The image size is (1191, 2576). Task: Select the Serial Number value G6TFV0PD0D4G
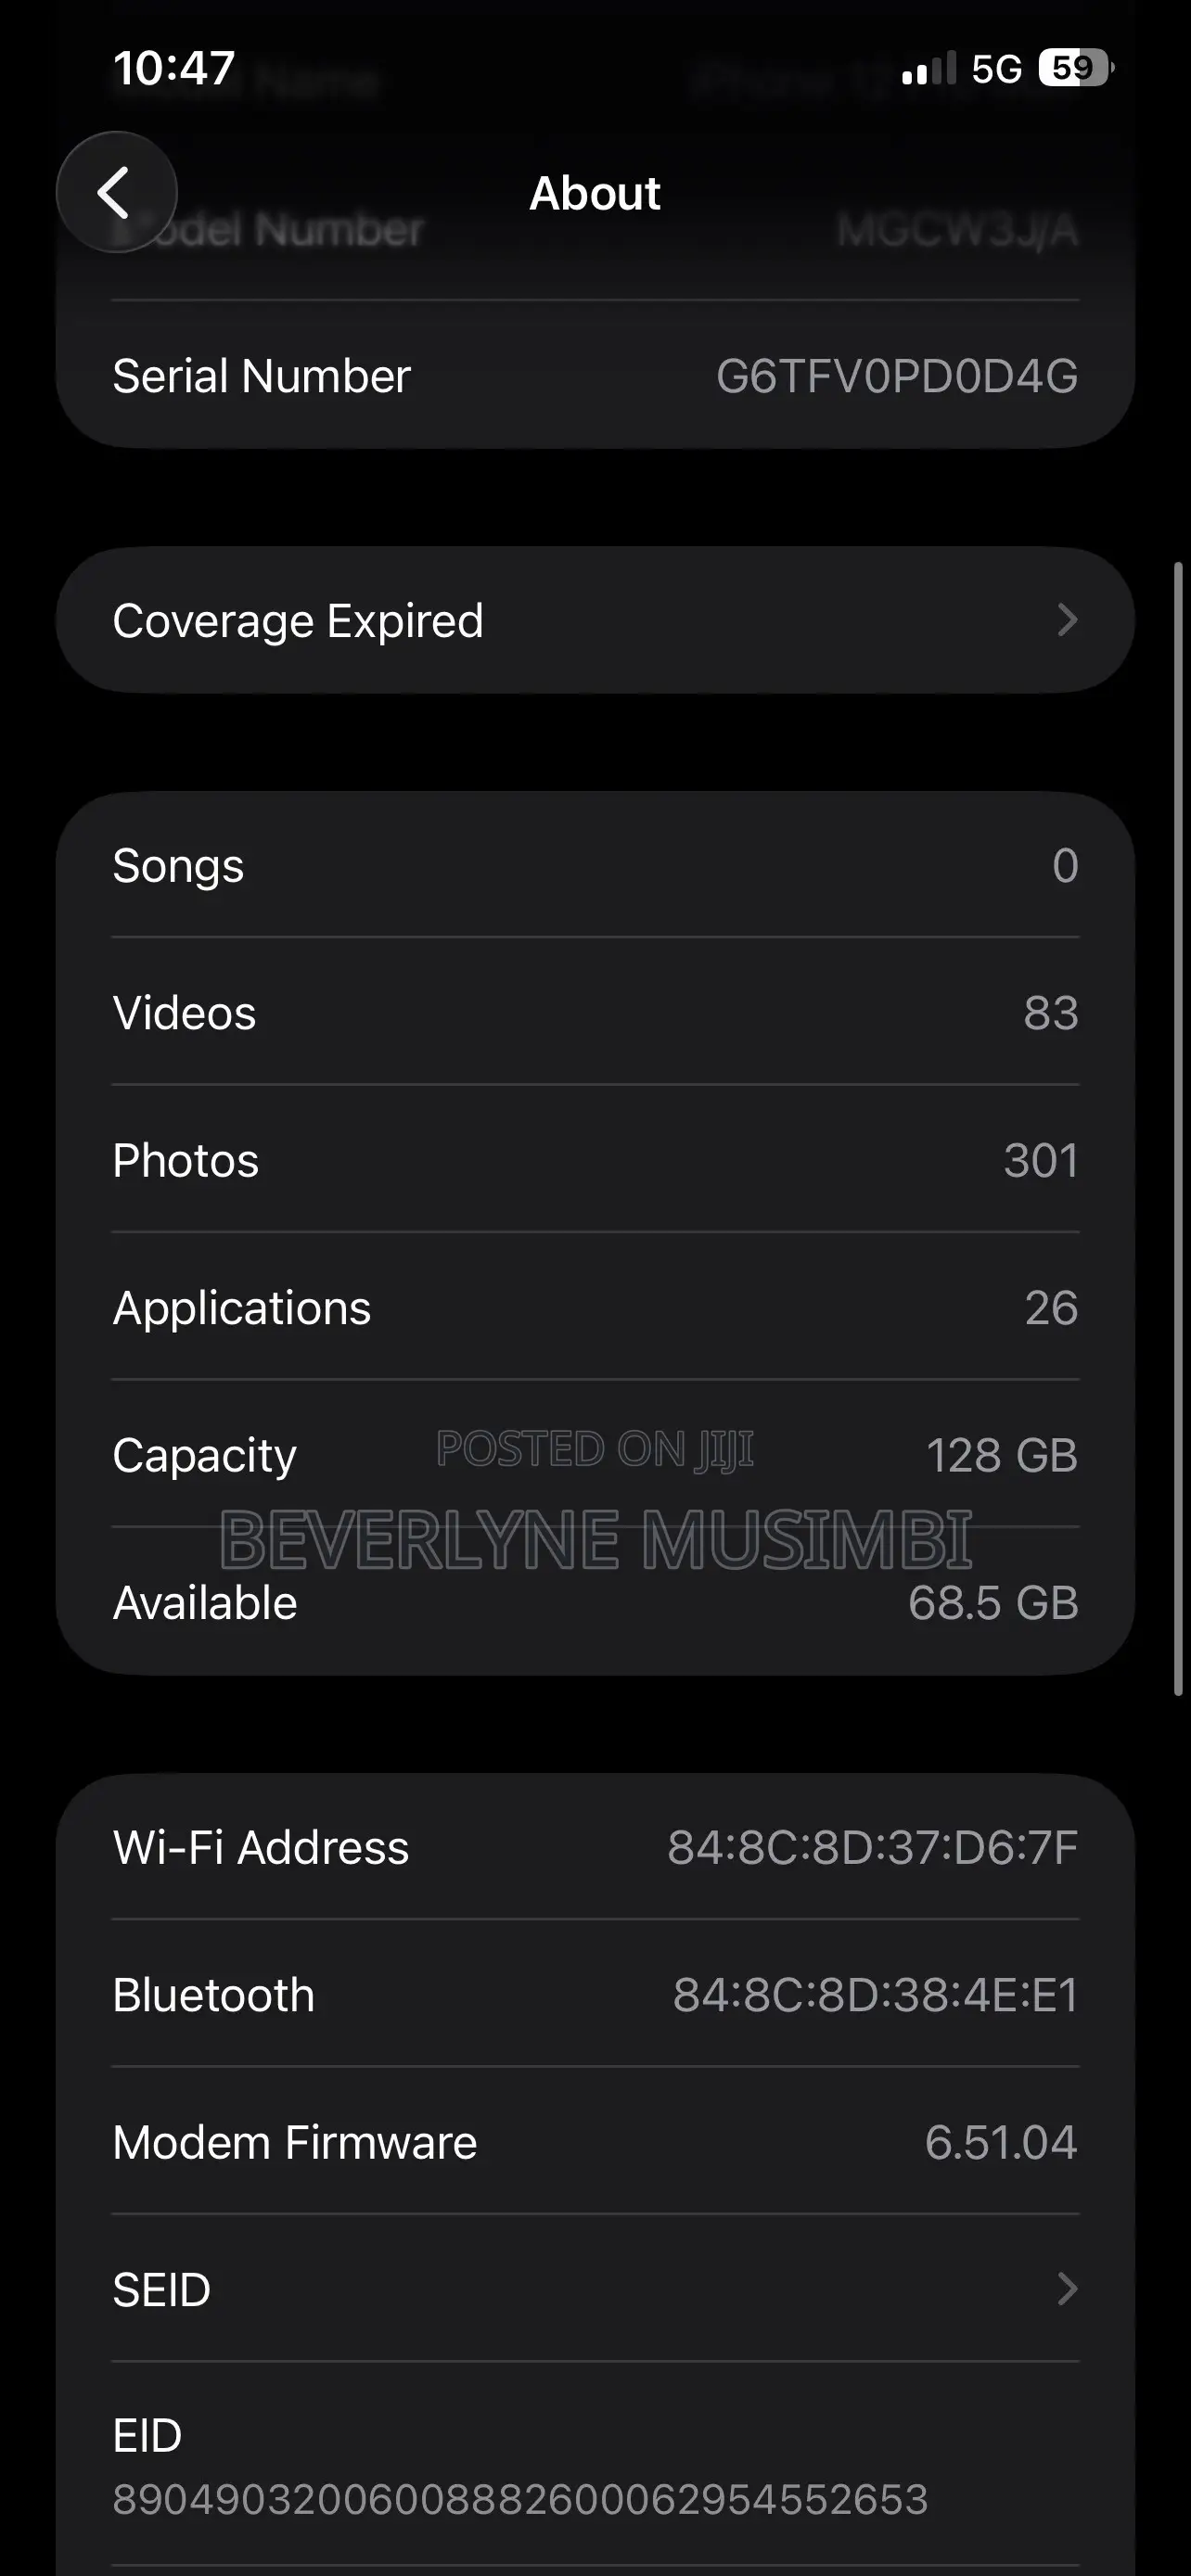897,377
